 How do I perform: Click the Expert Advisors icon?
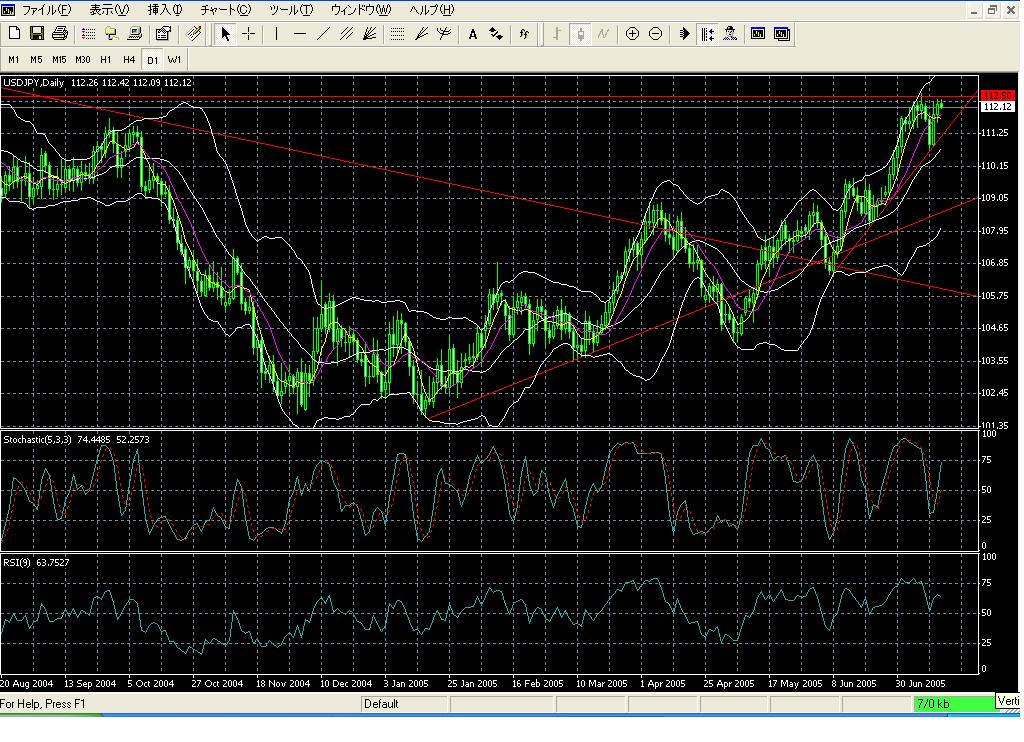(730, 34)
